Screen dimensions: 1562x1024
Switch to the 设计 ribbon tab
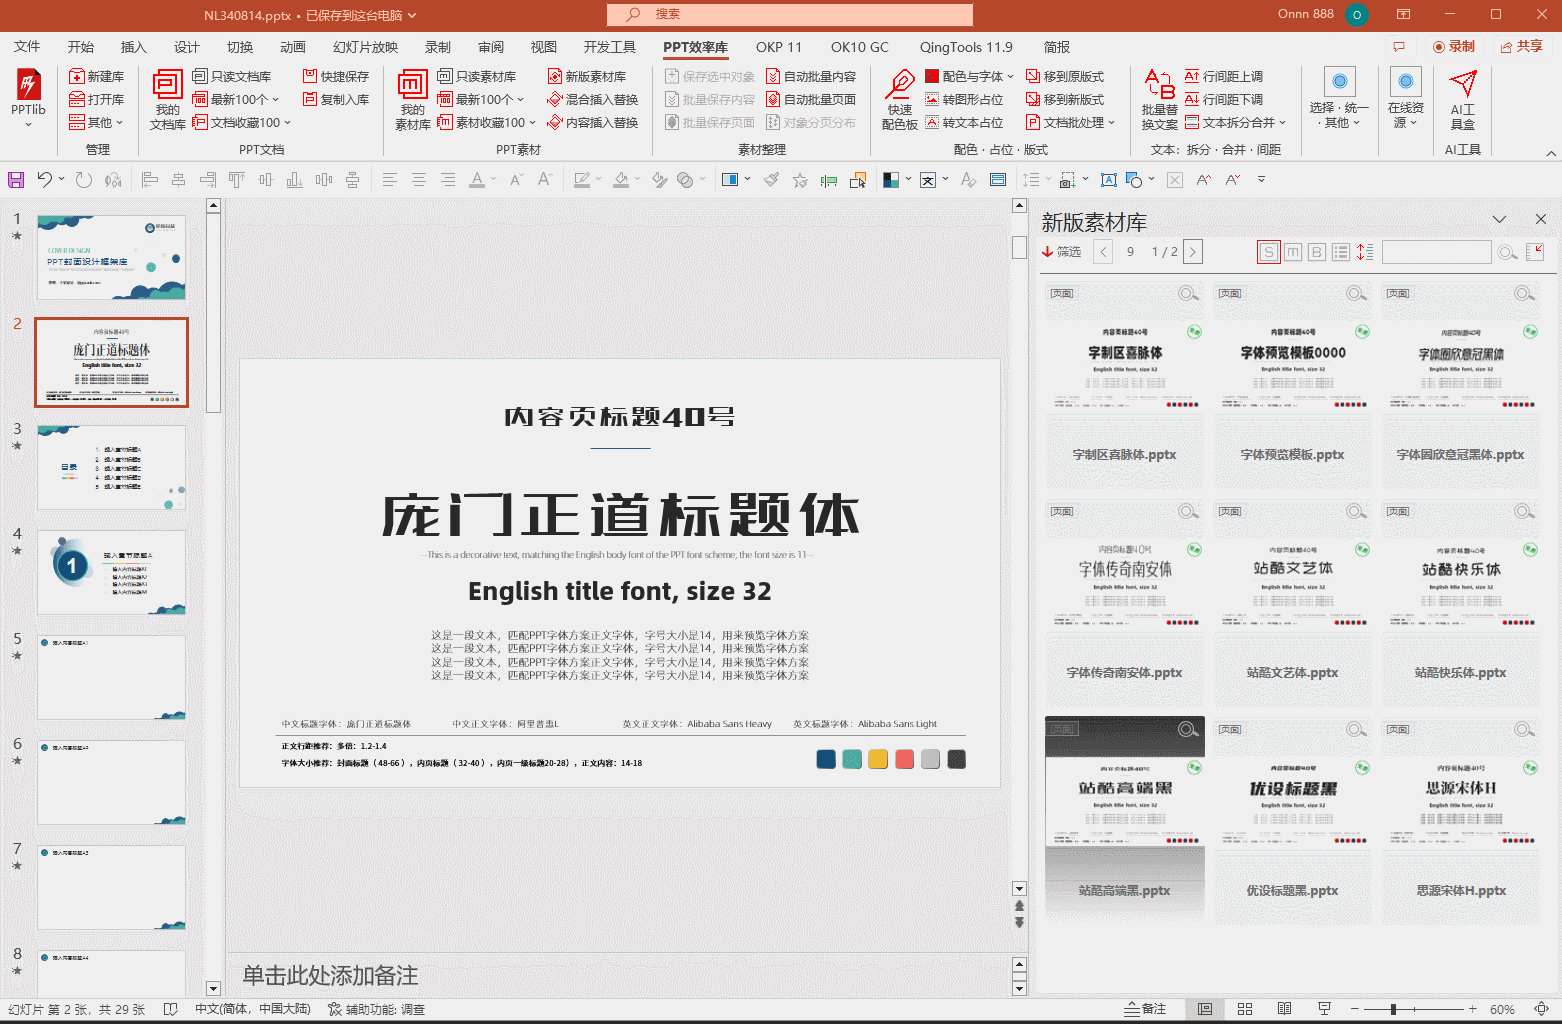187,47
